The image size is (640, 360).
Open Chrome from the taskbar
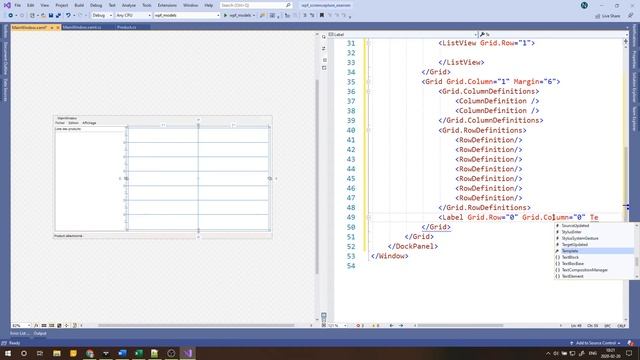(90, 353)
